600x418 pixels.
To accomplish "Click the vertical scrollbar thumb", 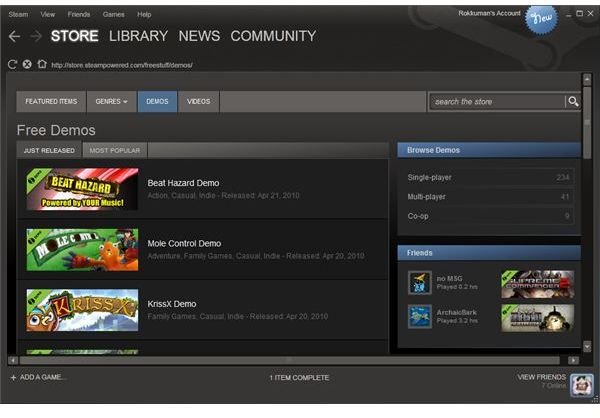I will [x=587, y=122].
